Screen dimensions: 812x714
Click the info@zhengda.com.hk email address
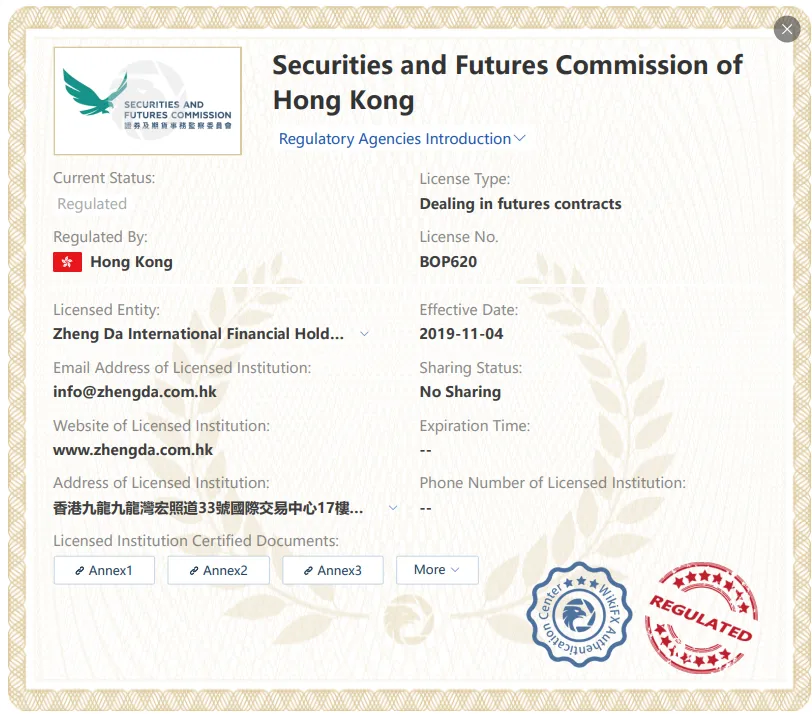135,392
